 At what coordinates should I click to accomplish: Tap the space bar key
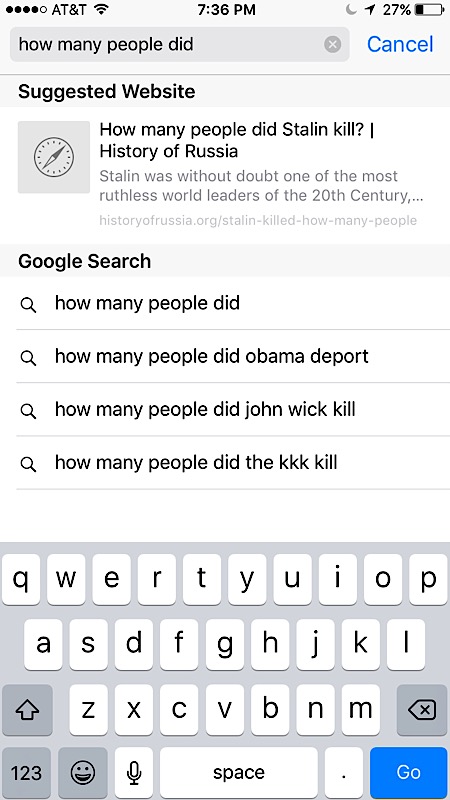239,773
